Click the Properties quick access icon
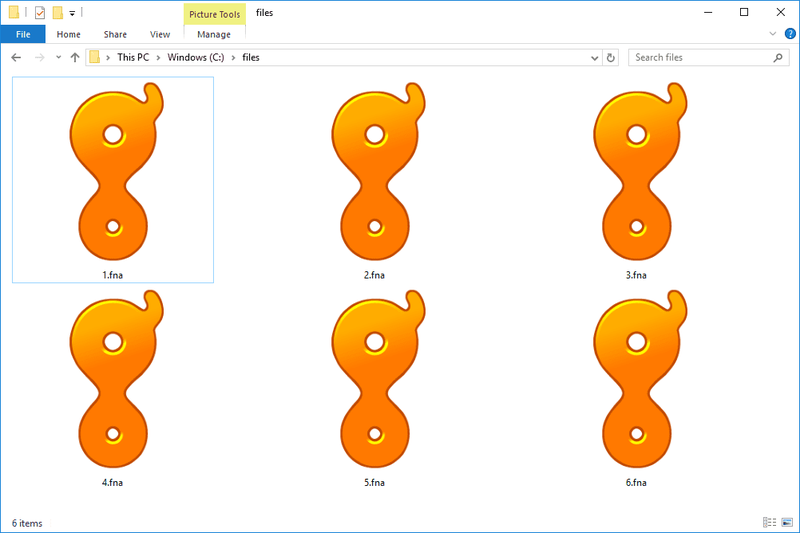Screen dimensions: 800x533 coord(40,13)
